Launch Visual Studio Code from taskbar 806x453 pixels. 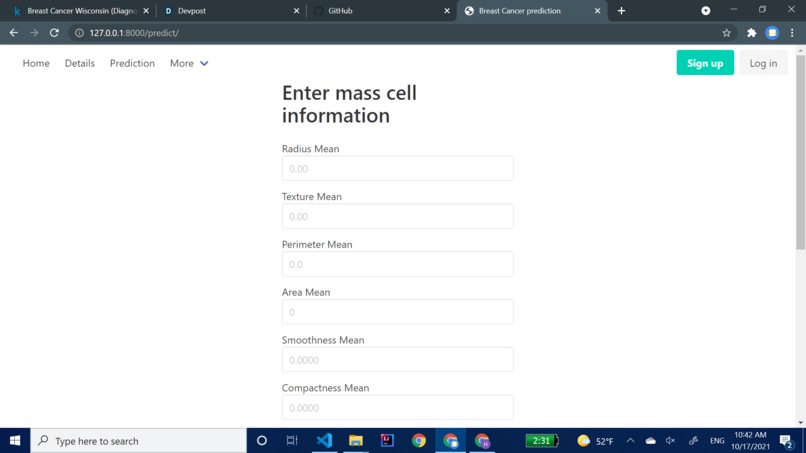[x=324, y=441]
